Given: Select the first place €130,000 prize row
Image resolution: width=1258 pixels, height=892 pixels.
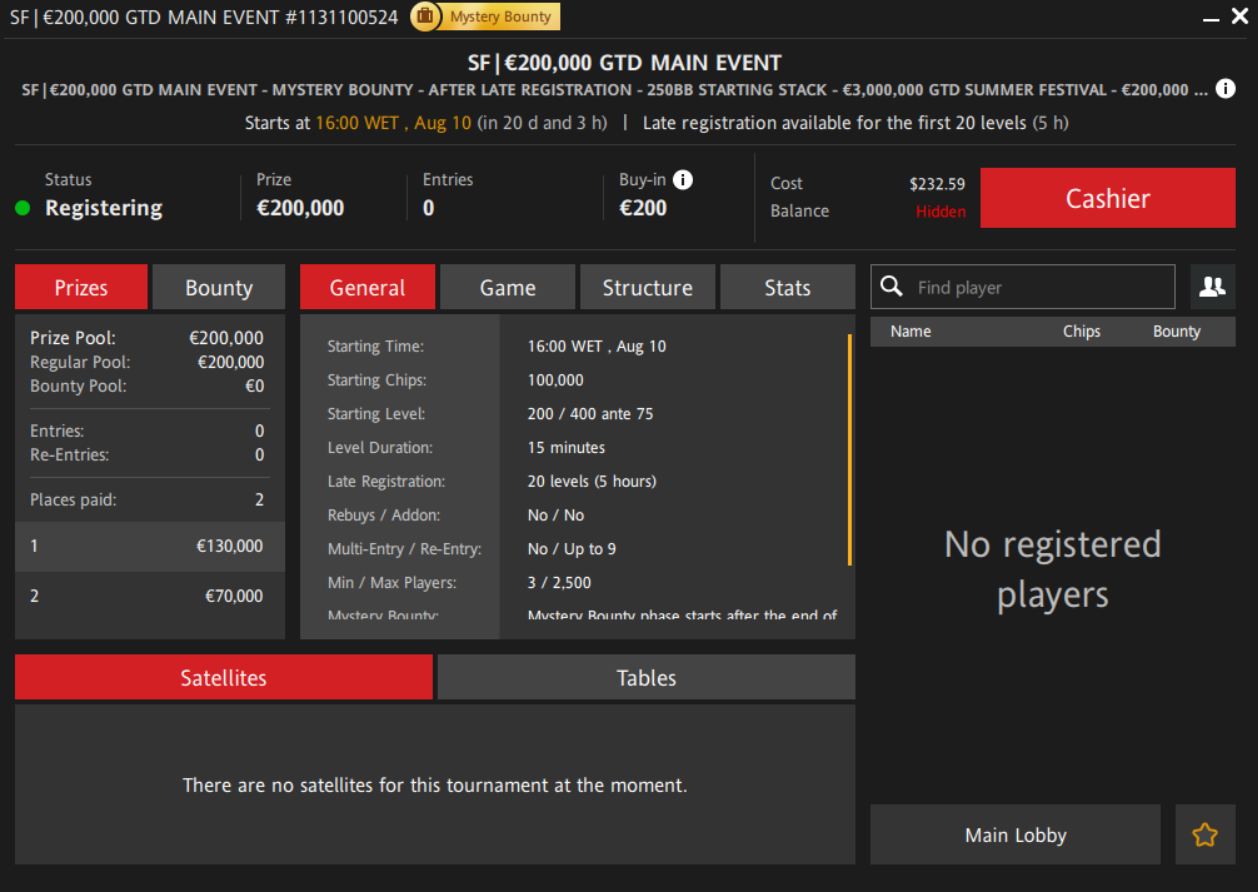Looking at the screenshot, I should [149, 546].
